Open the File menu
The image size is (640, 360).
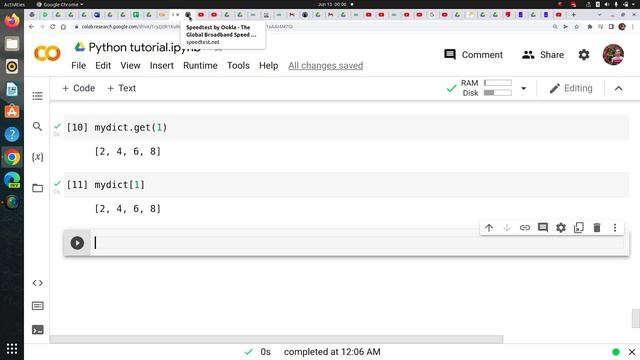[x=78, y=66]
